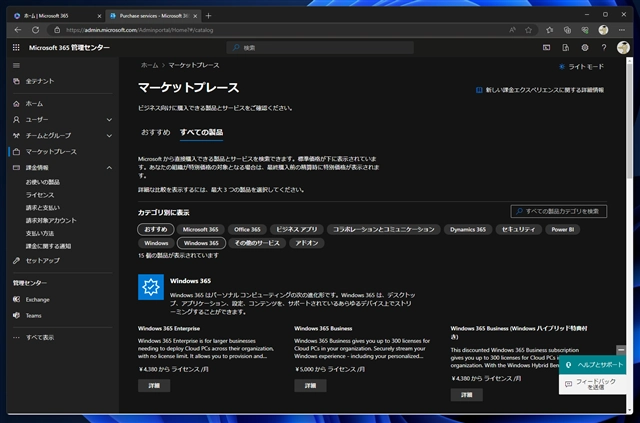Minimize the help widget panel
This screenshot has height=423, width=640.
tap(620, 350)
